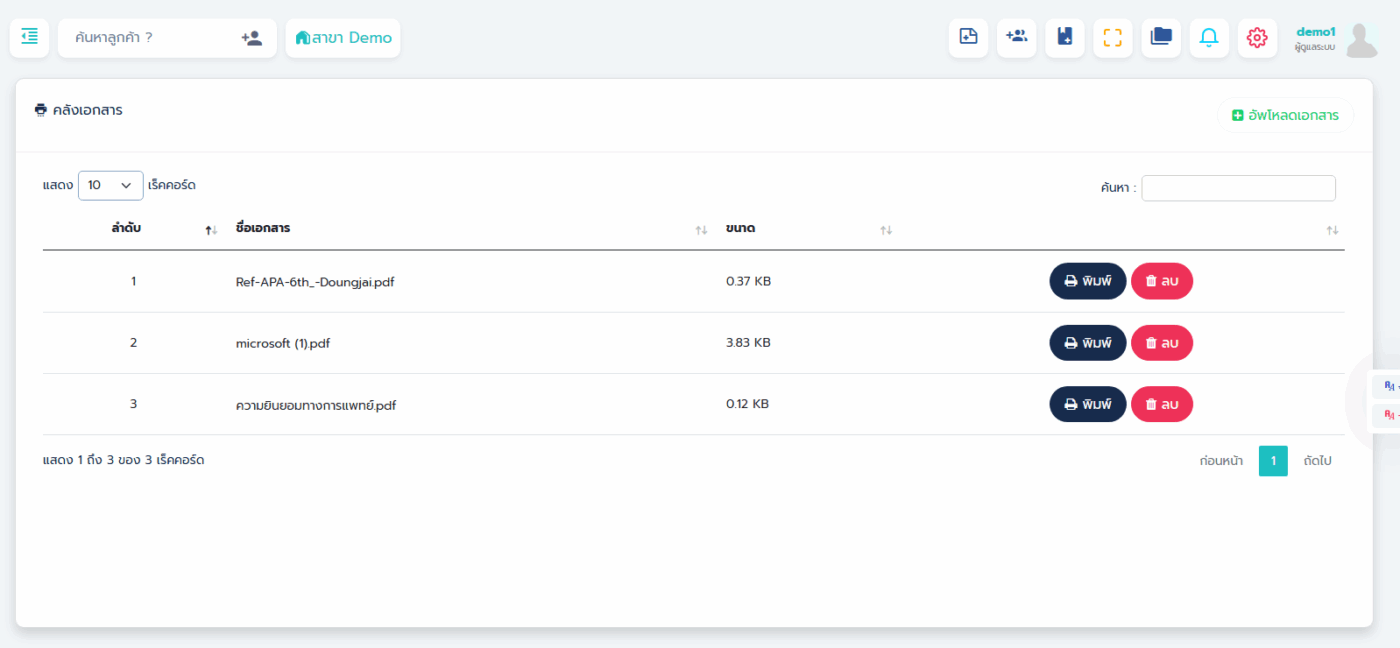The image size is (1400, 648).
Task: Sort table by ชื่อเอกสาร column
Action: coord(469,229)
